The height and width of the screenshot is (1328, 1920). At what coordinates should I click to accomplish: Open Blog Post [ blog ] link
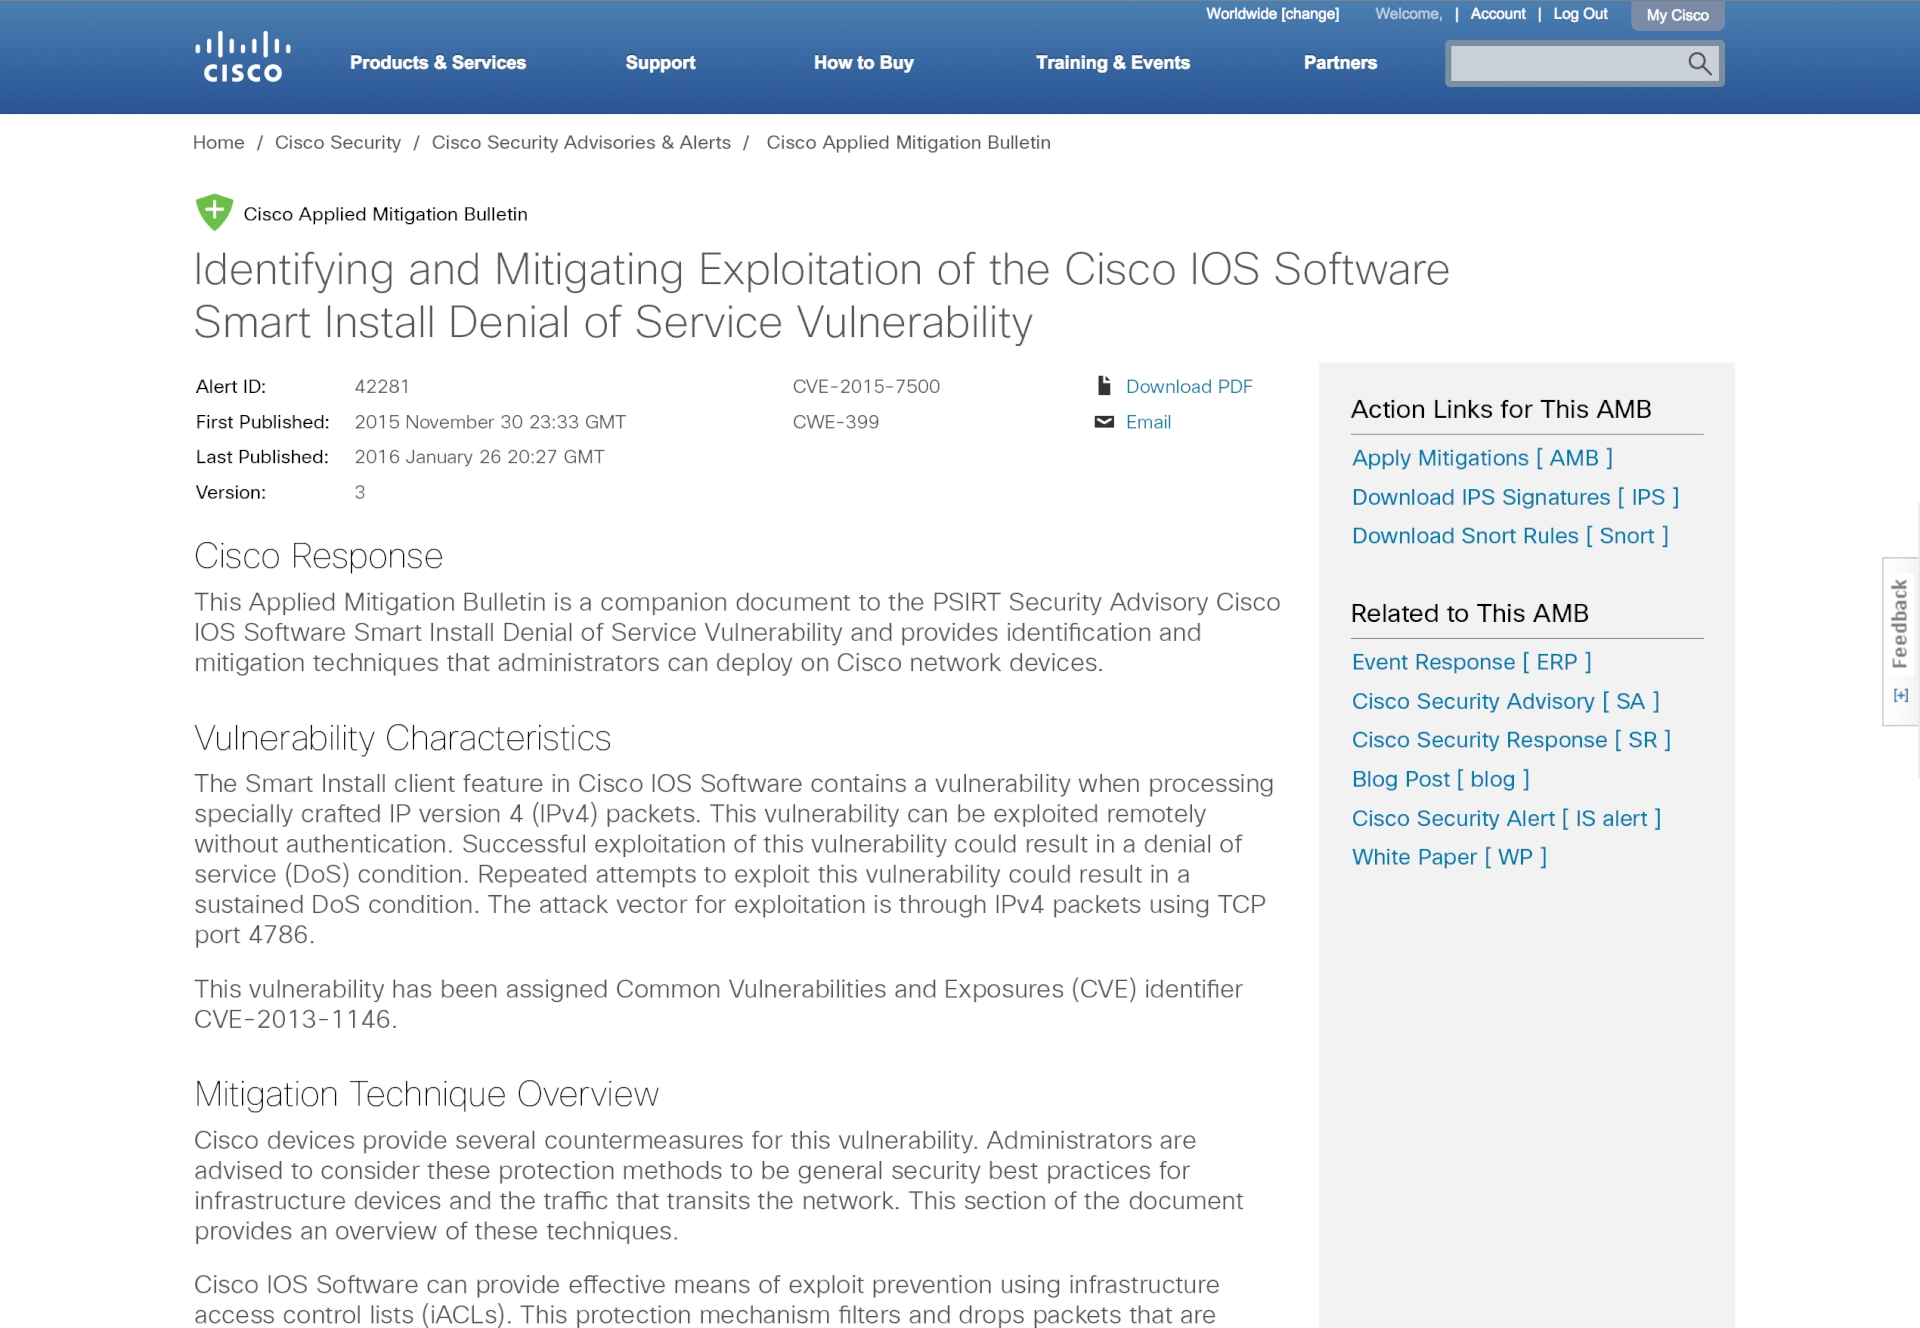(1441, 779)
